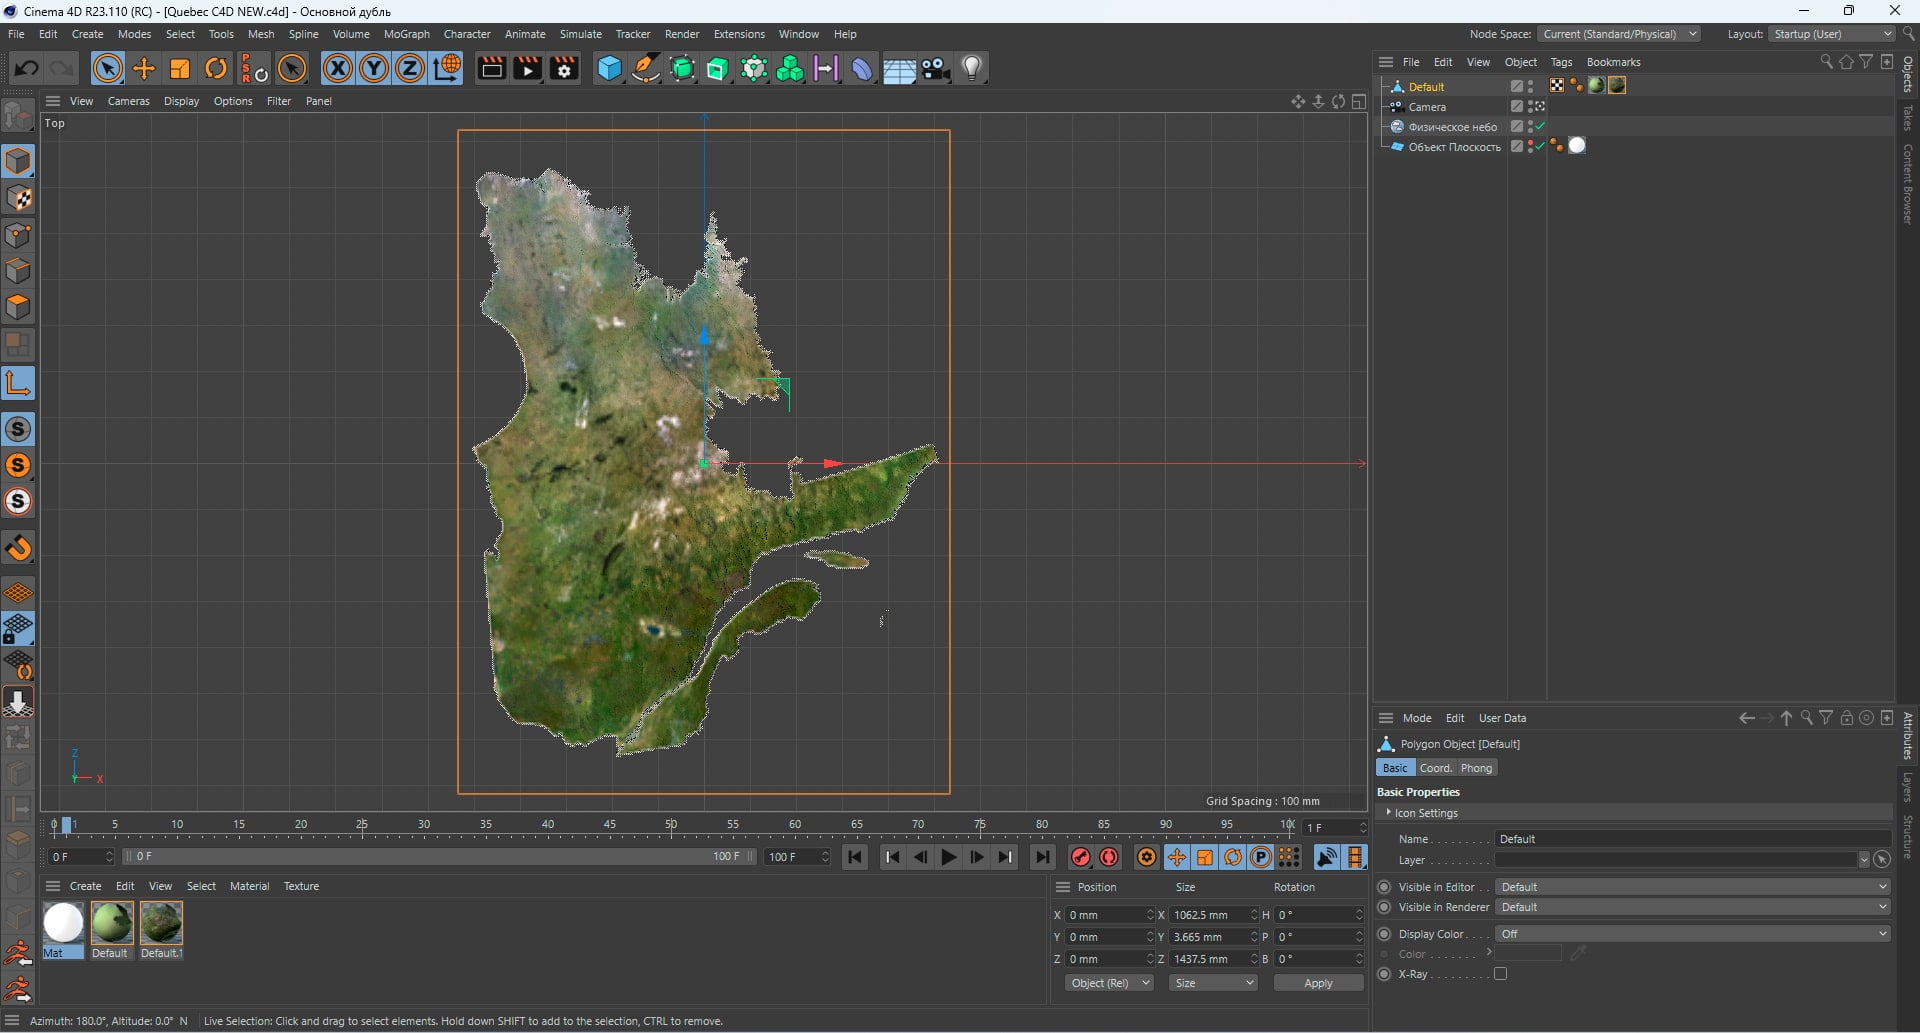
Task: Open the Edit Render Settings icon
Action: pos(565,68)
